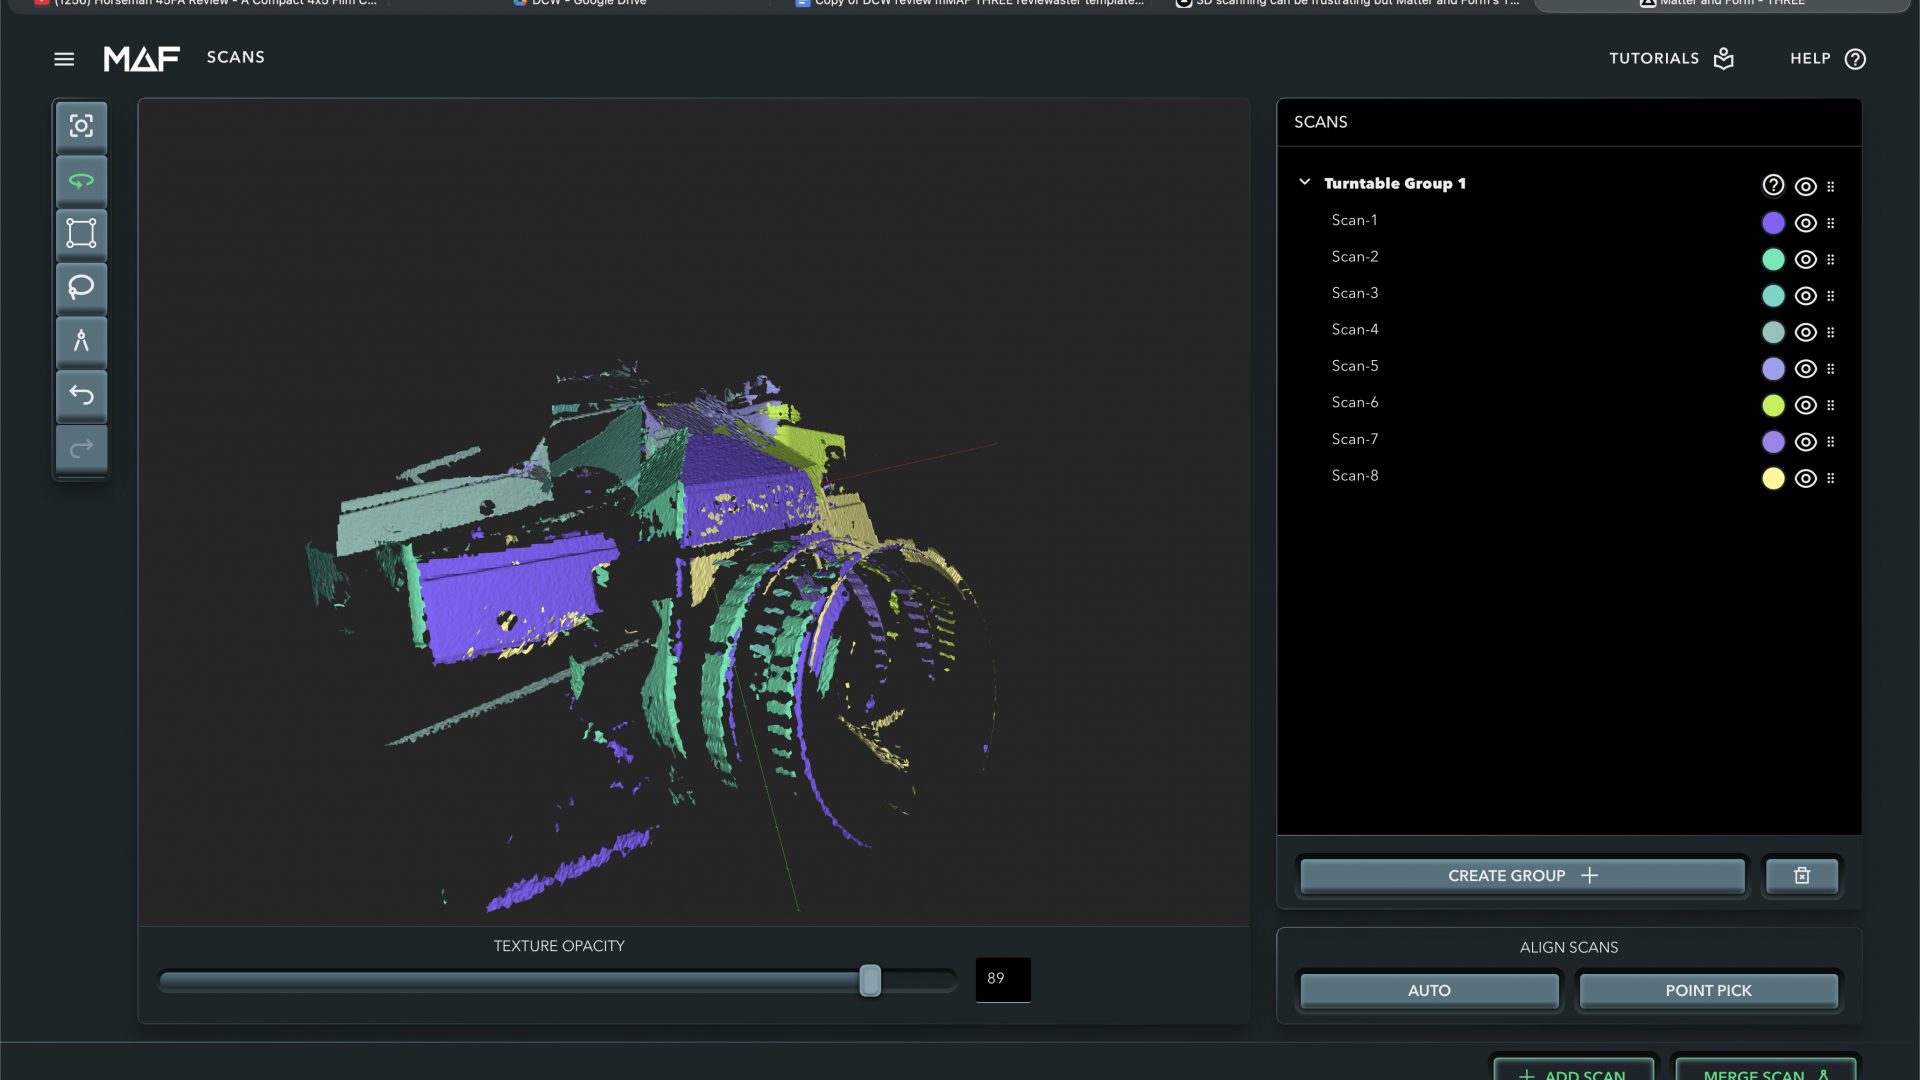Viewport: 1920px width, 1080px height.
Task: Click the focus/recenter view tool icon
Action: tap(81, 126)
